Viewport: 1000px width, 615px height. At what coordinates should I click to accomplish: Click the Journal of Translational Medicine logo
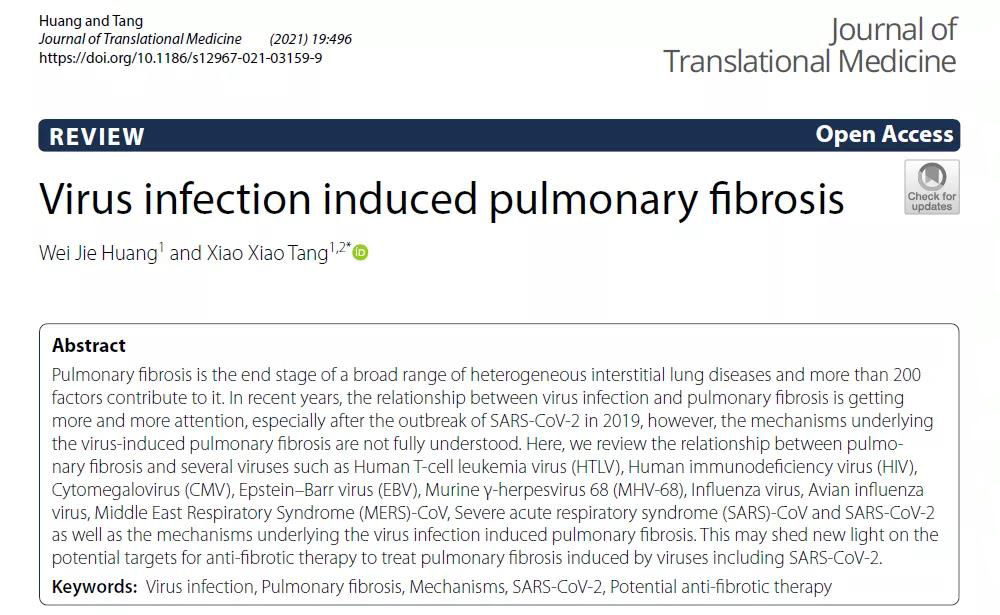(810, 45)
